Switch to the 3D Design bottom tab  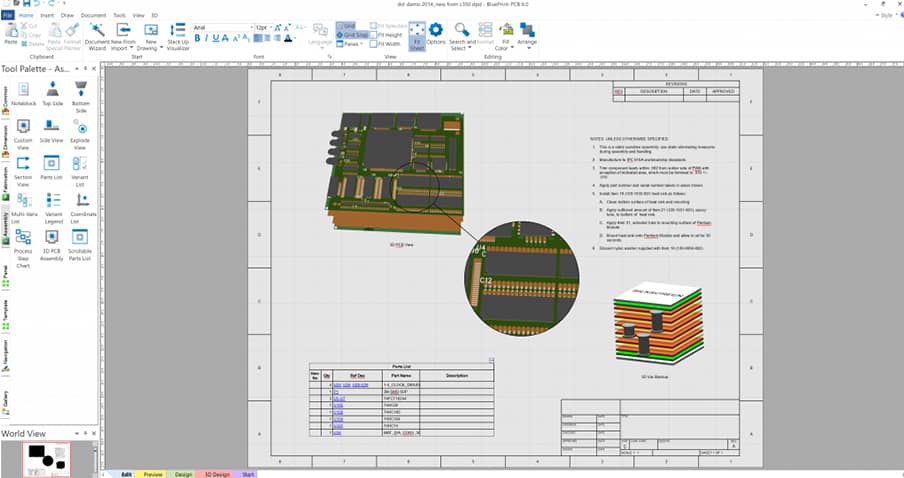coord(215,474)
